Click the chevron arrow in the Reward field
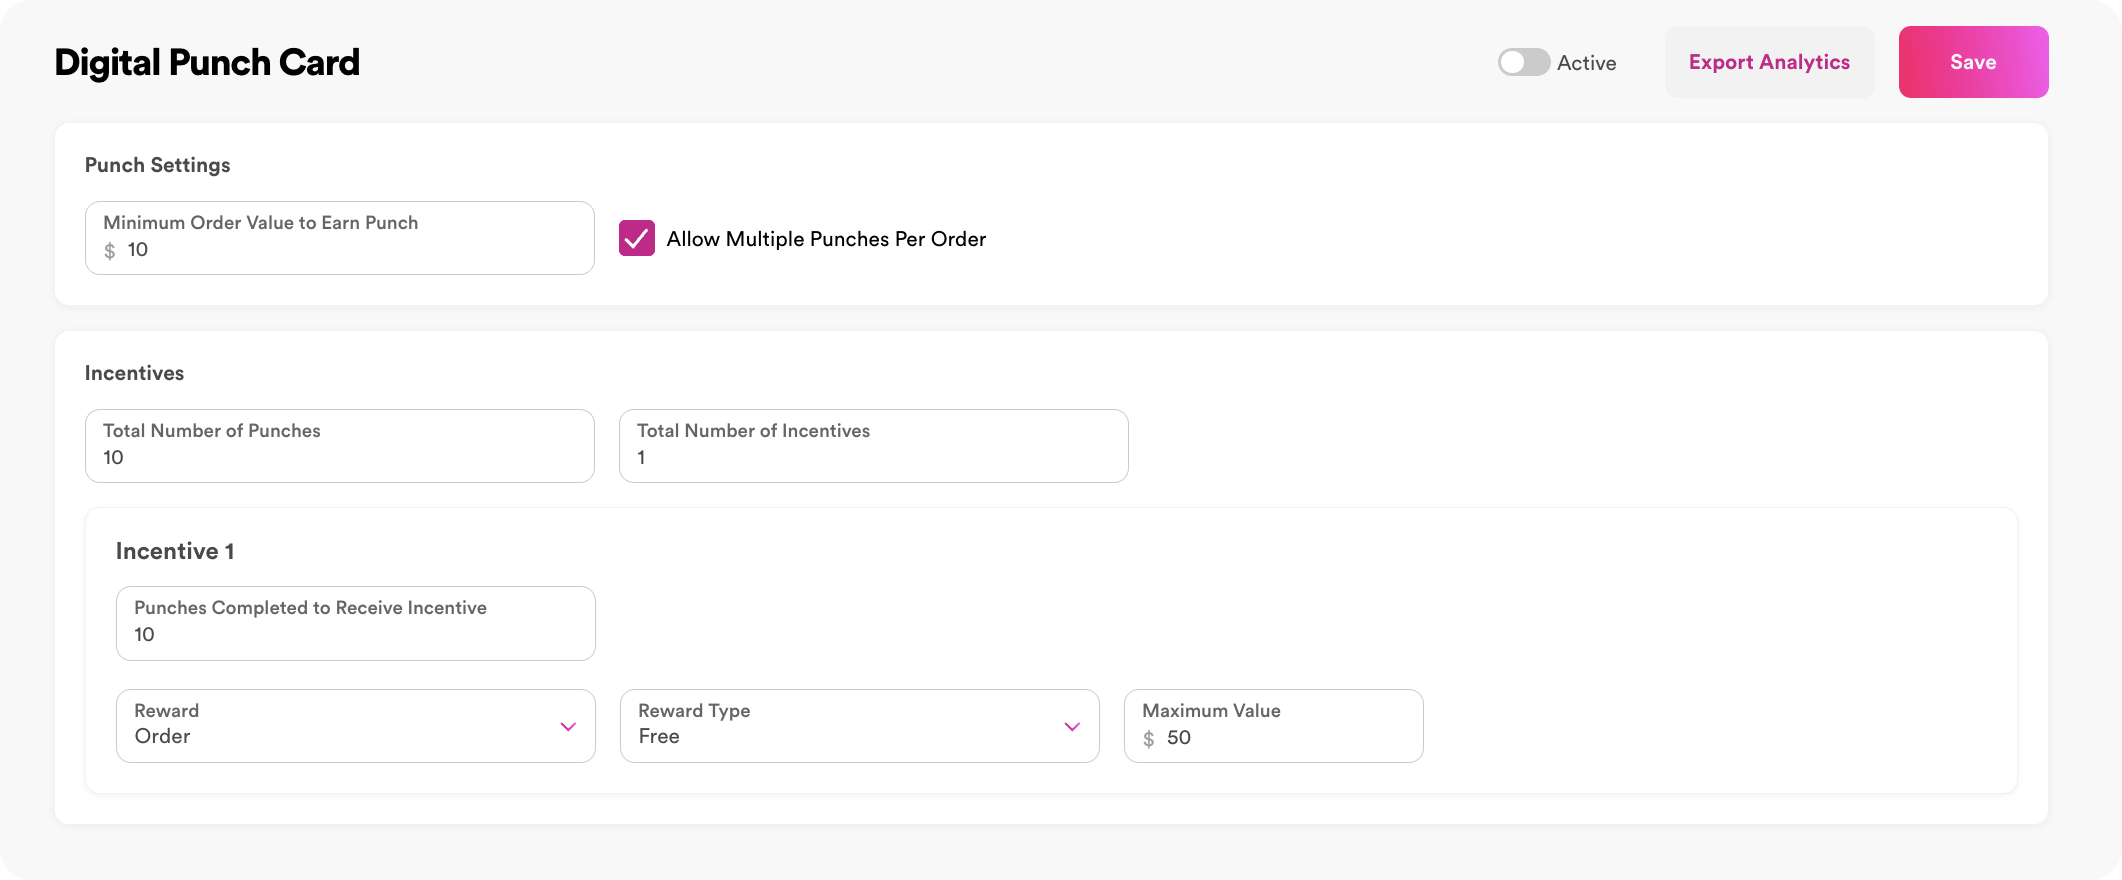This screenshot has width=2122, height=880. [x=568, y=727]
